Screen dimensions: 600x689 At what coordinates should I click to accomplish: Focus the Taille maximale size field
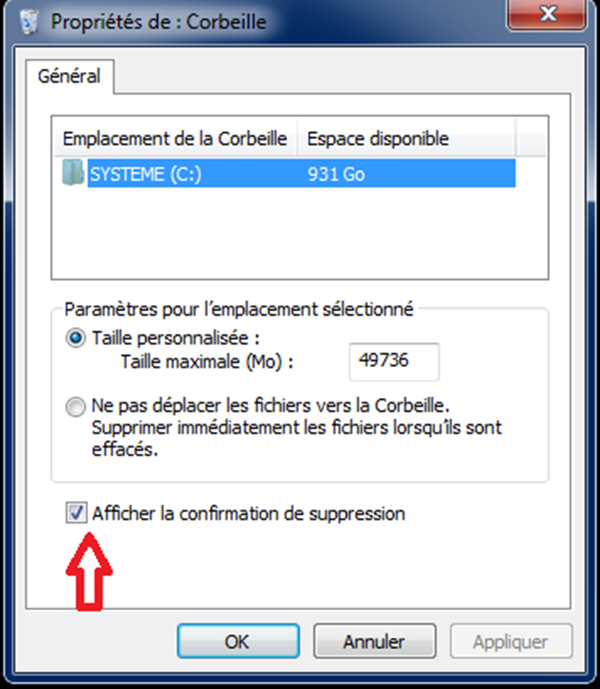tap(394, 360)
